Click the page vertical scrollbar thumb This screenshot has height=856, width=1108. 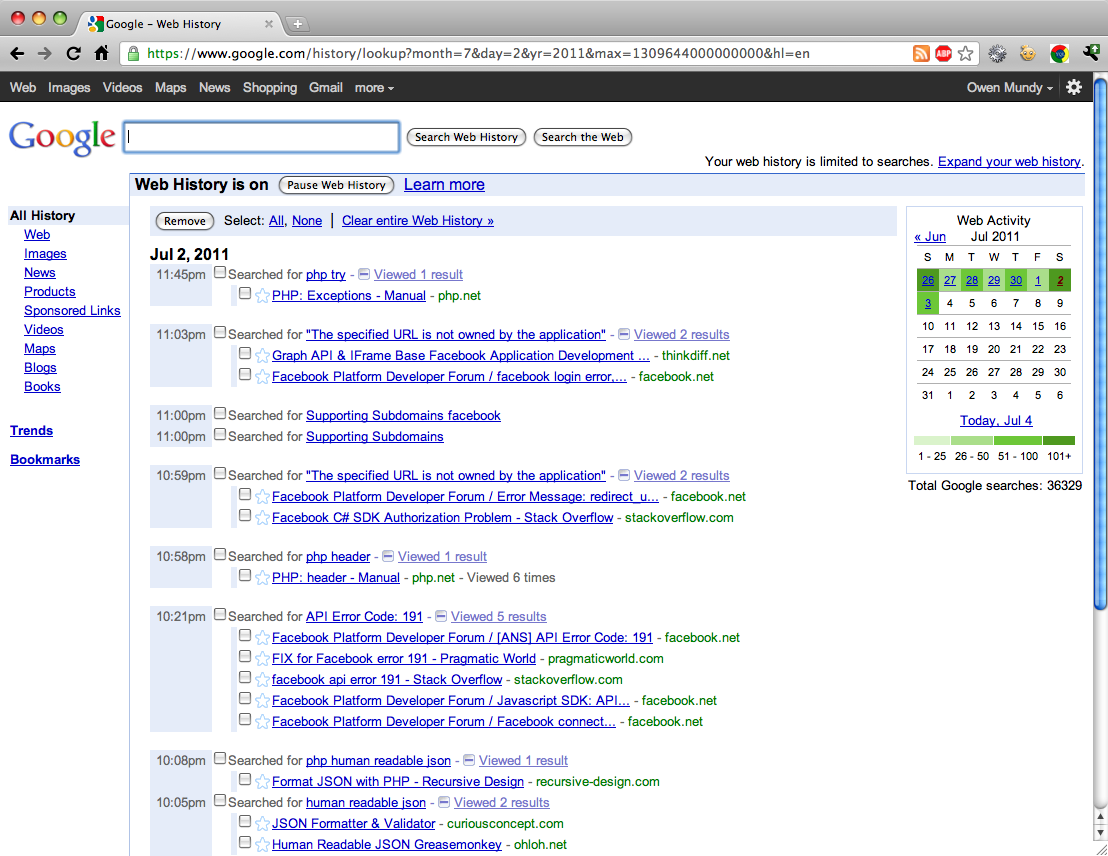tap(1100, 343)
